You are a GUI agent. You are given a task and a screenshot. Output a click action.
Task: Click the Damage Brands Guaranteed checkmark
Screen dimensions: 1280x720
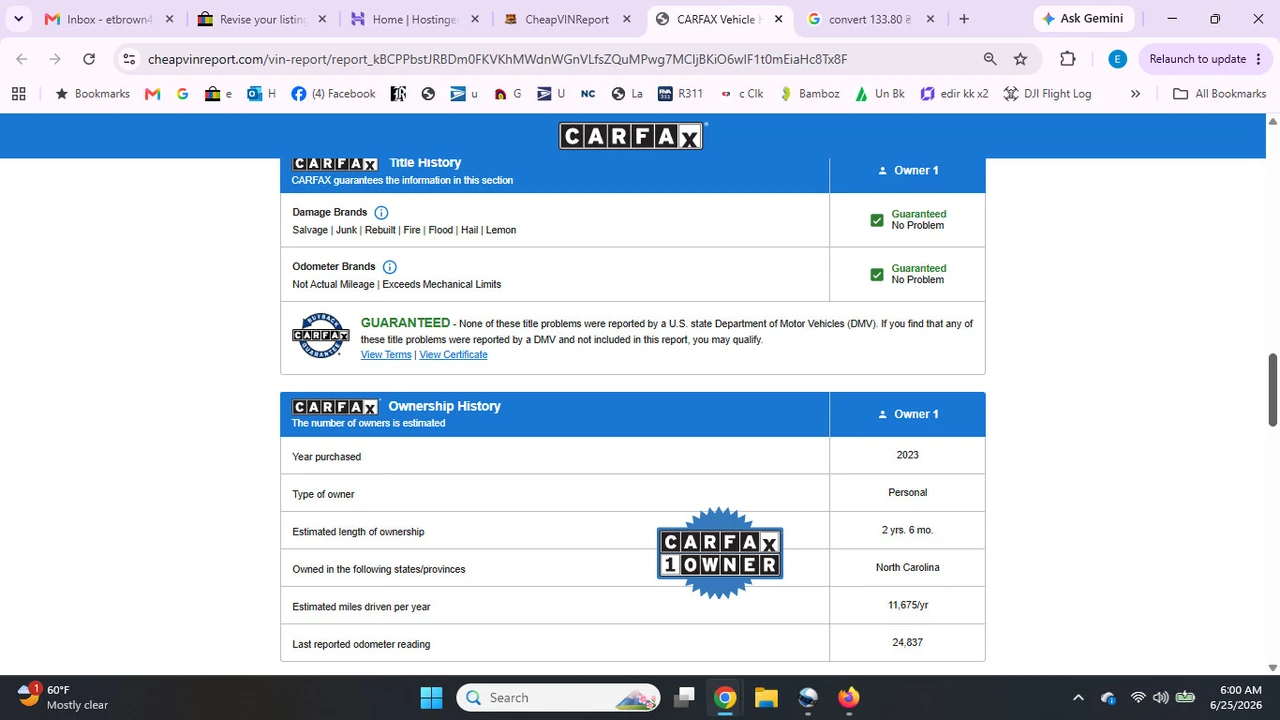coord(877,220)
